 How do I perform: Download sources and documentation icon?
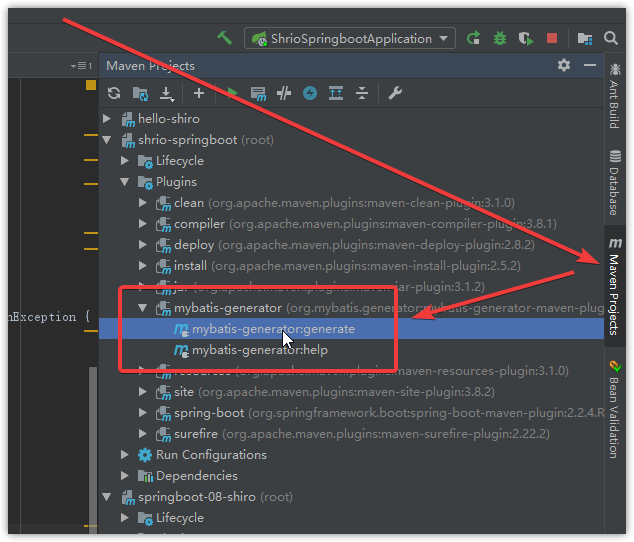(166, 93)
